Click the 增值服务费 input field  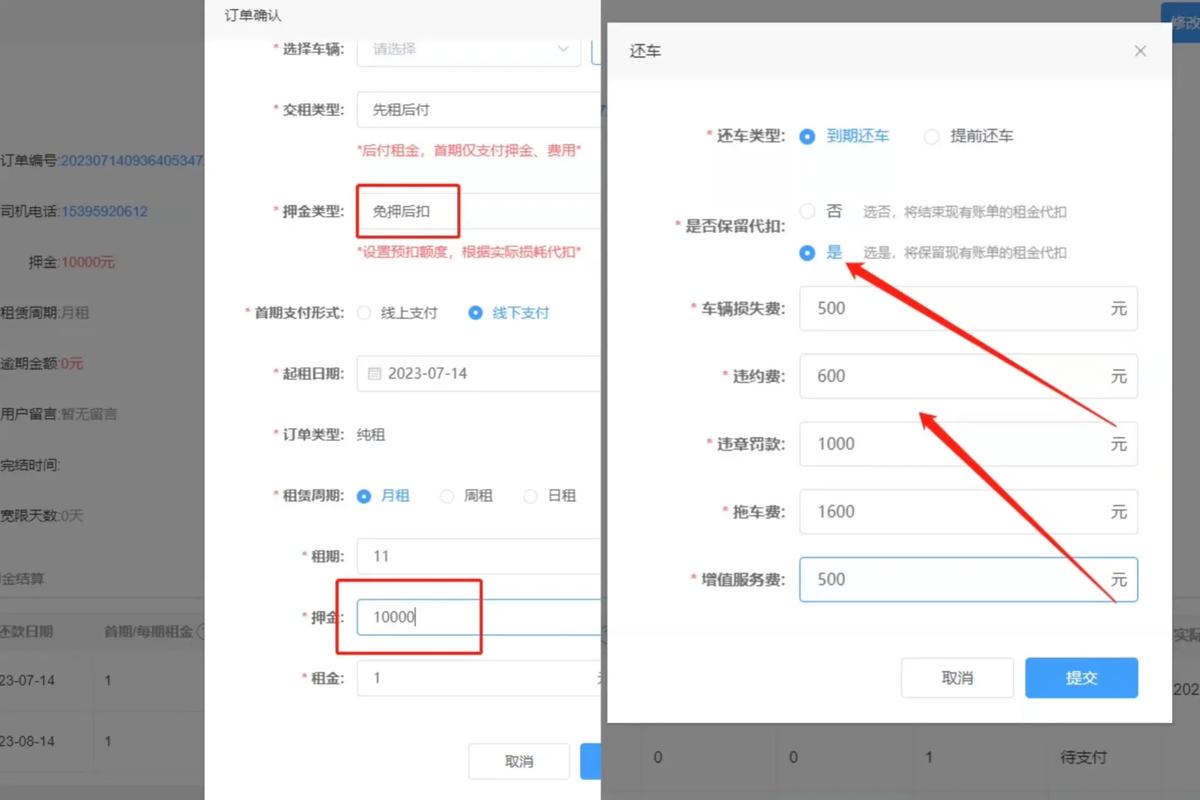[x=968, y=580]
